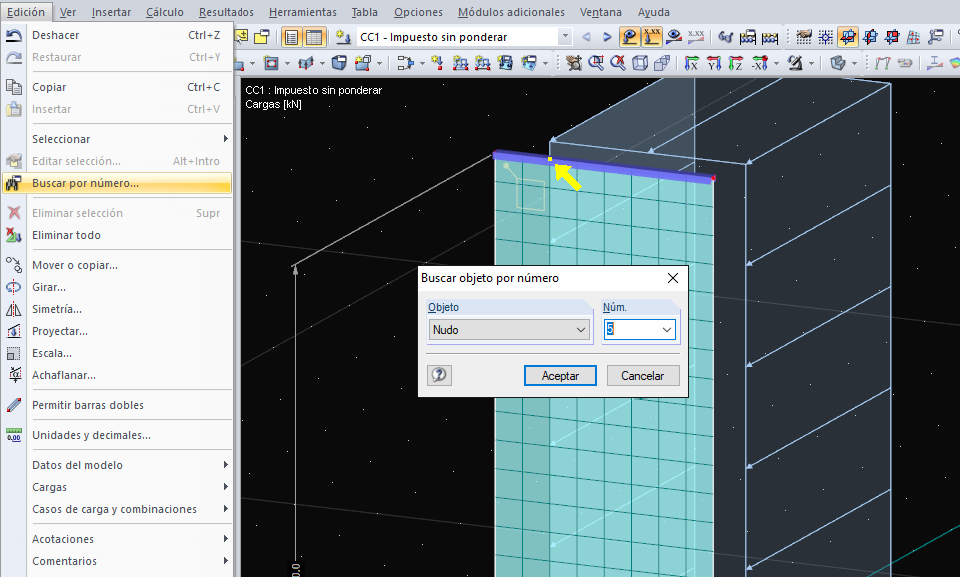Click the Aceptar button

point(560,375)
